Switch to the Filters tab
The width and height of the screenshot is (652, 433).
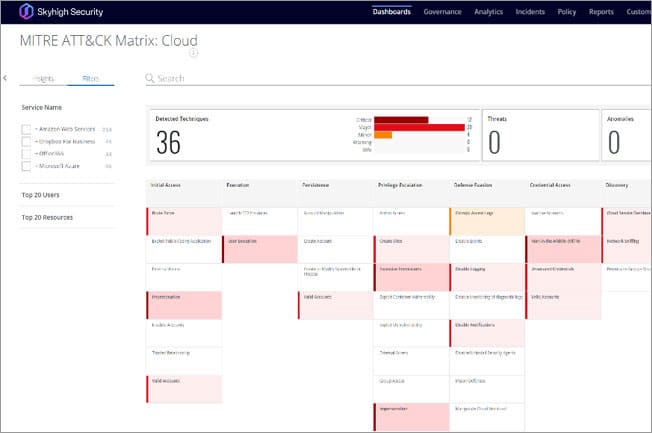90,78
